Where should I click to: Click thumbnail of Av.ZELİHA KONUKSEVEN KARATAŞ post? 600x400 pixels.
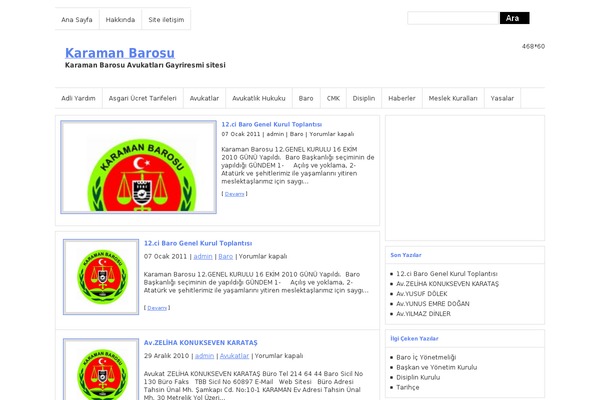(101, 369)
